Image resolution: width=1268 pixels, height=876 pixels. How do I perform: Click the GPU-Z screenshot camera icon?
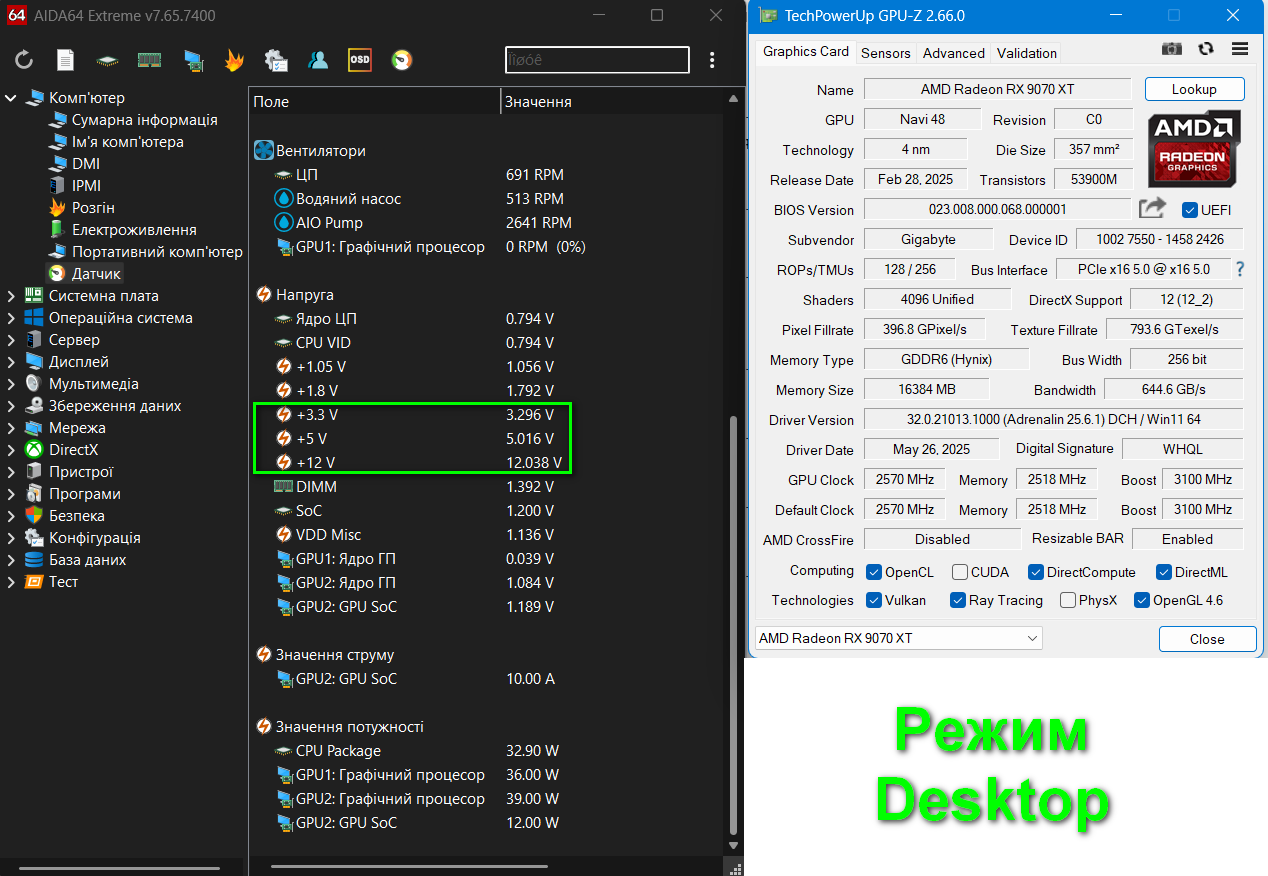click(x=1172, y=48)
